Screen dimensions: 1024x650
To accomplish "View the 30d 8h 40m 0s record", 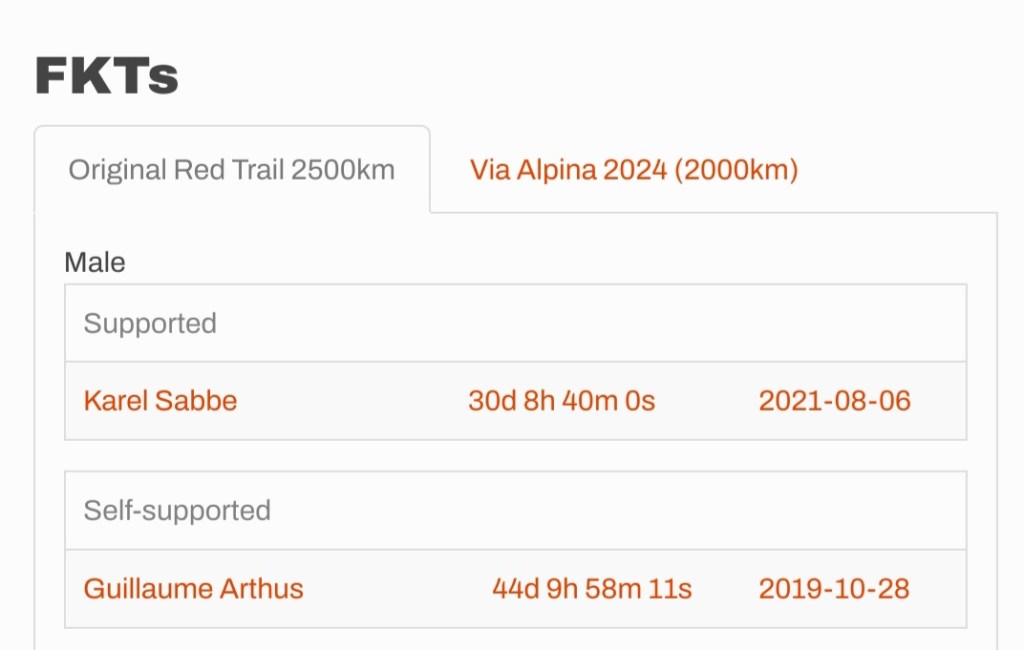I will (561, 401).
